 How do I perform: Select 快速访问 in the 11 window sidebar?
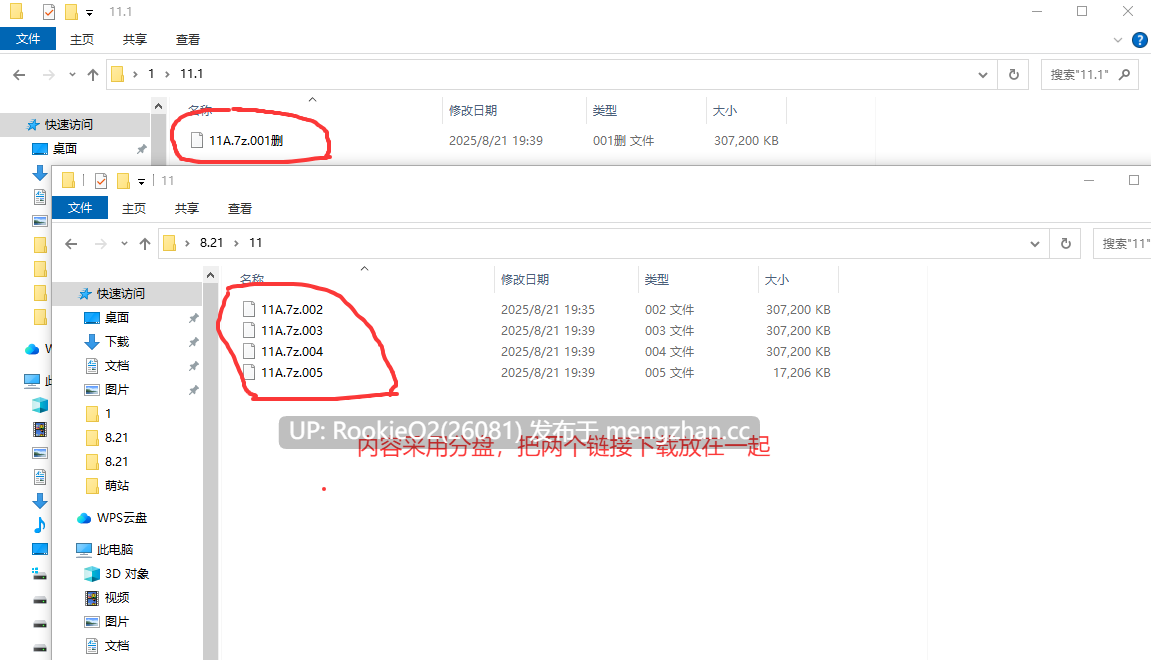[x=120, y=294]
